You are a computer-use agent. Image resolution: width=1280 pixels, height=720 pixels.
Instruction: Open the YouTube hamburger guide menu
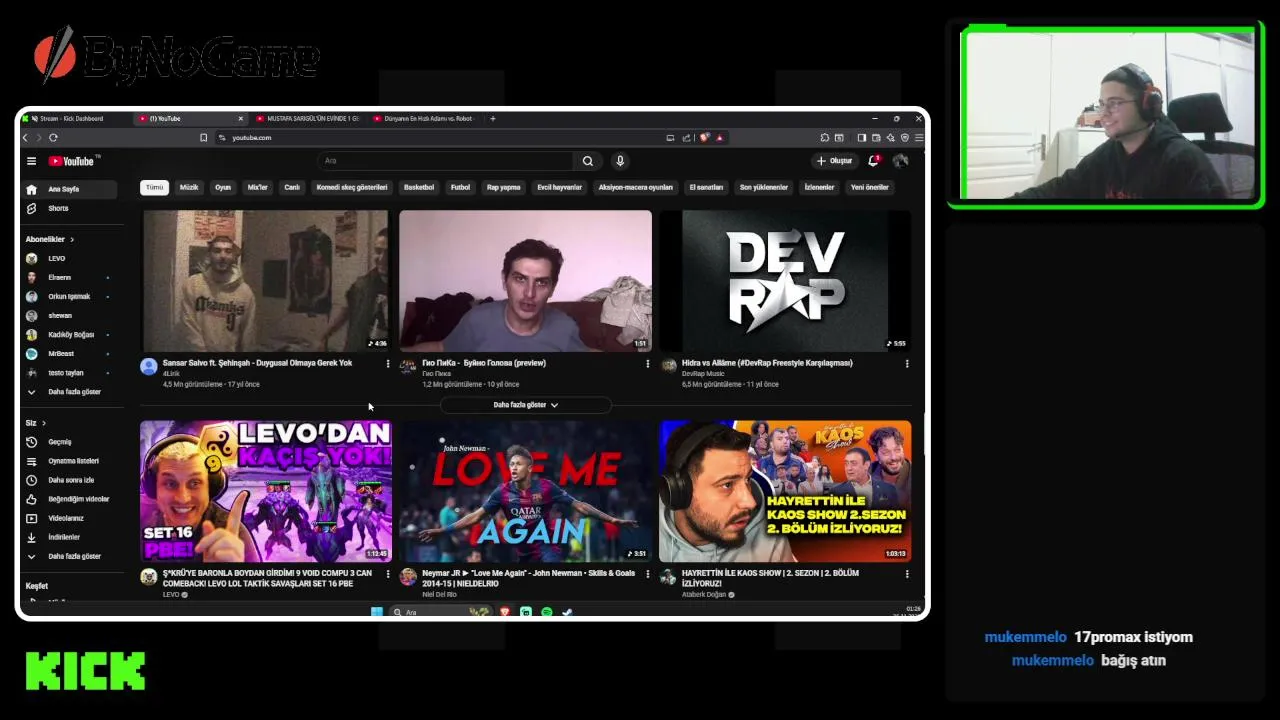coord(31,161)
